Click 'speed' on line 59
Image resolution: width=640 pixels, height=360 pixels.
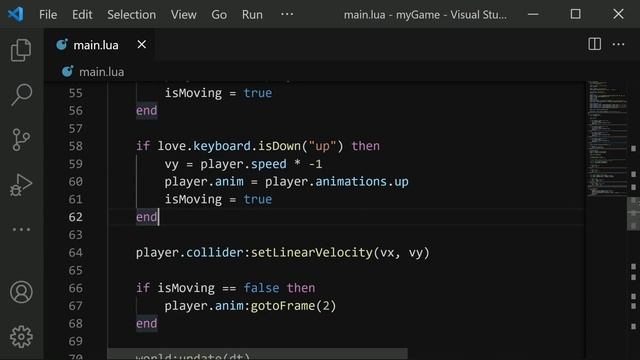269,164
